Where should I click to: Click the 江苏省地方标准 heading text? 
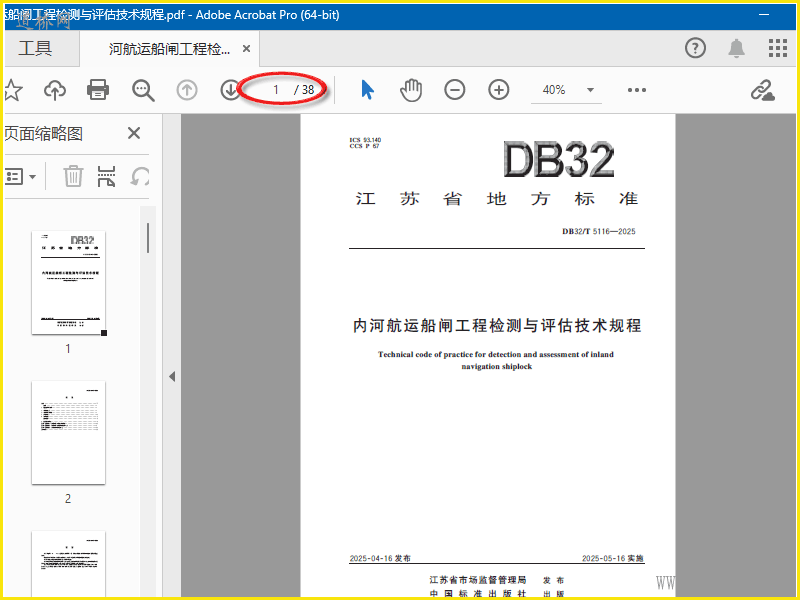tap(497, 198)
